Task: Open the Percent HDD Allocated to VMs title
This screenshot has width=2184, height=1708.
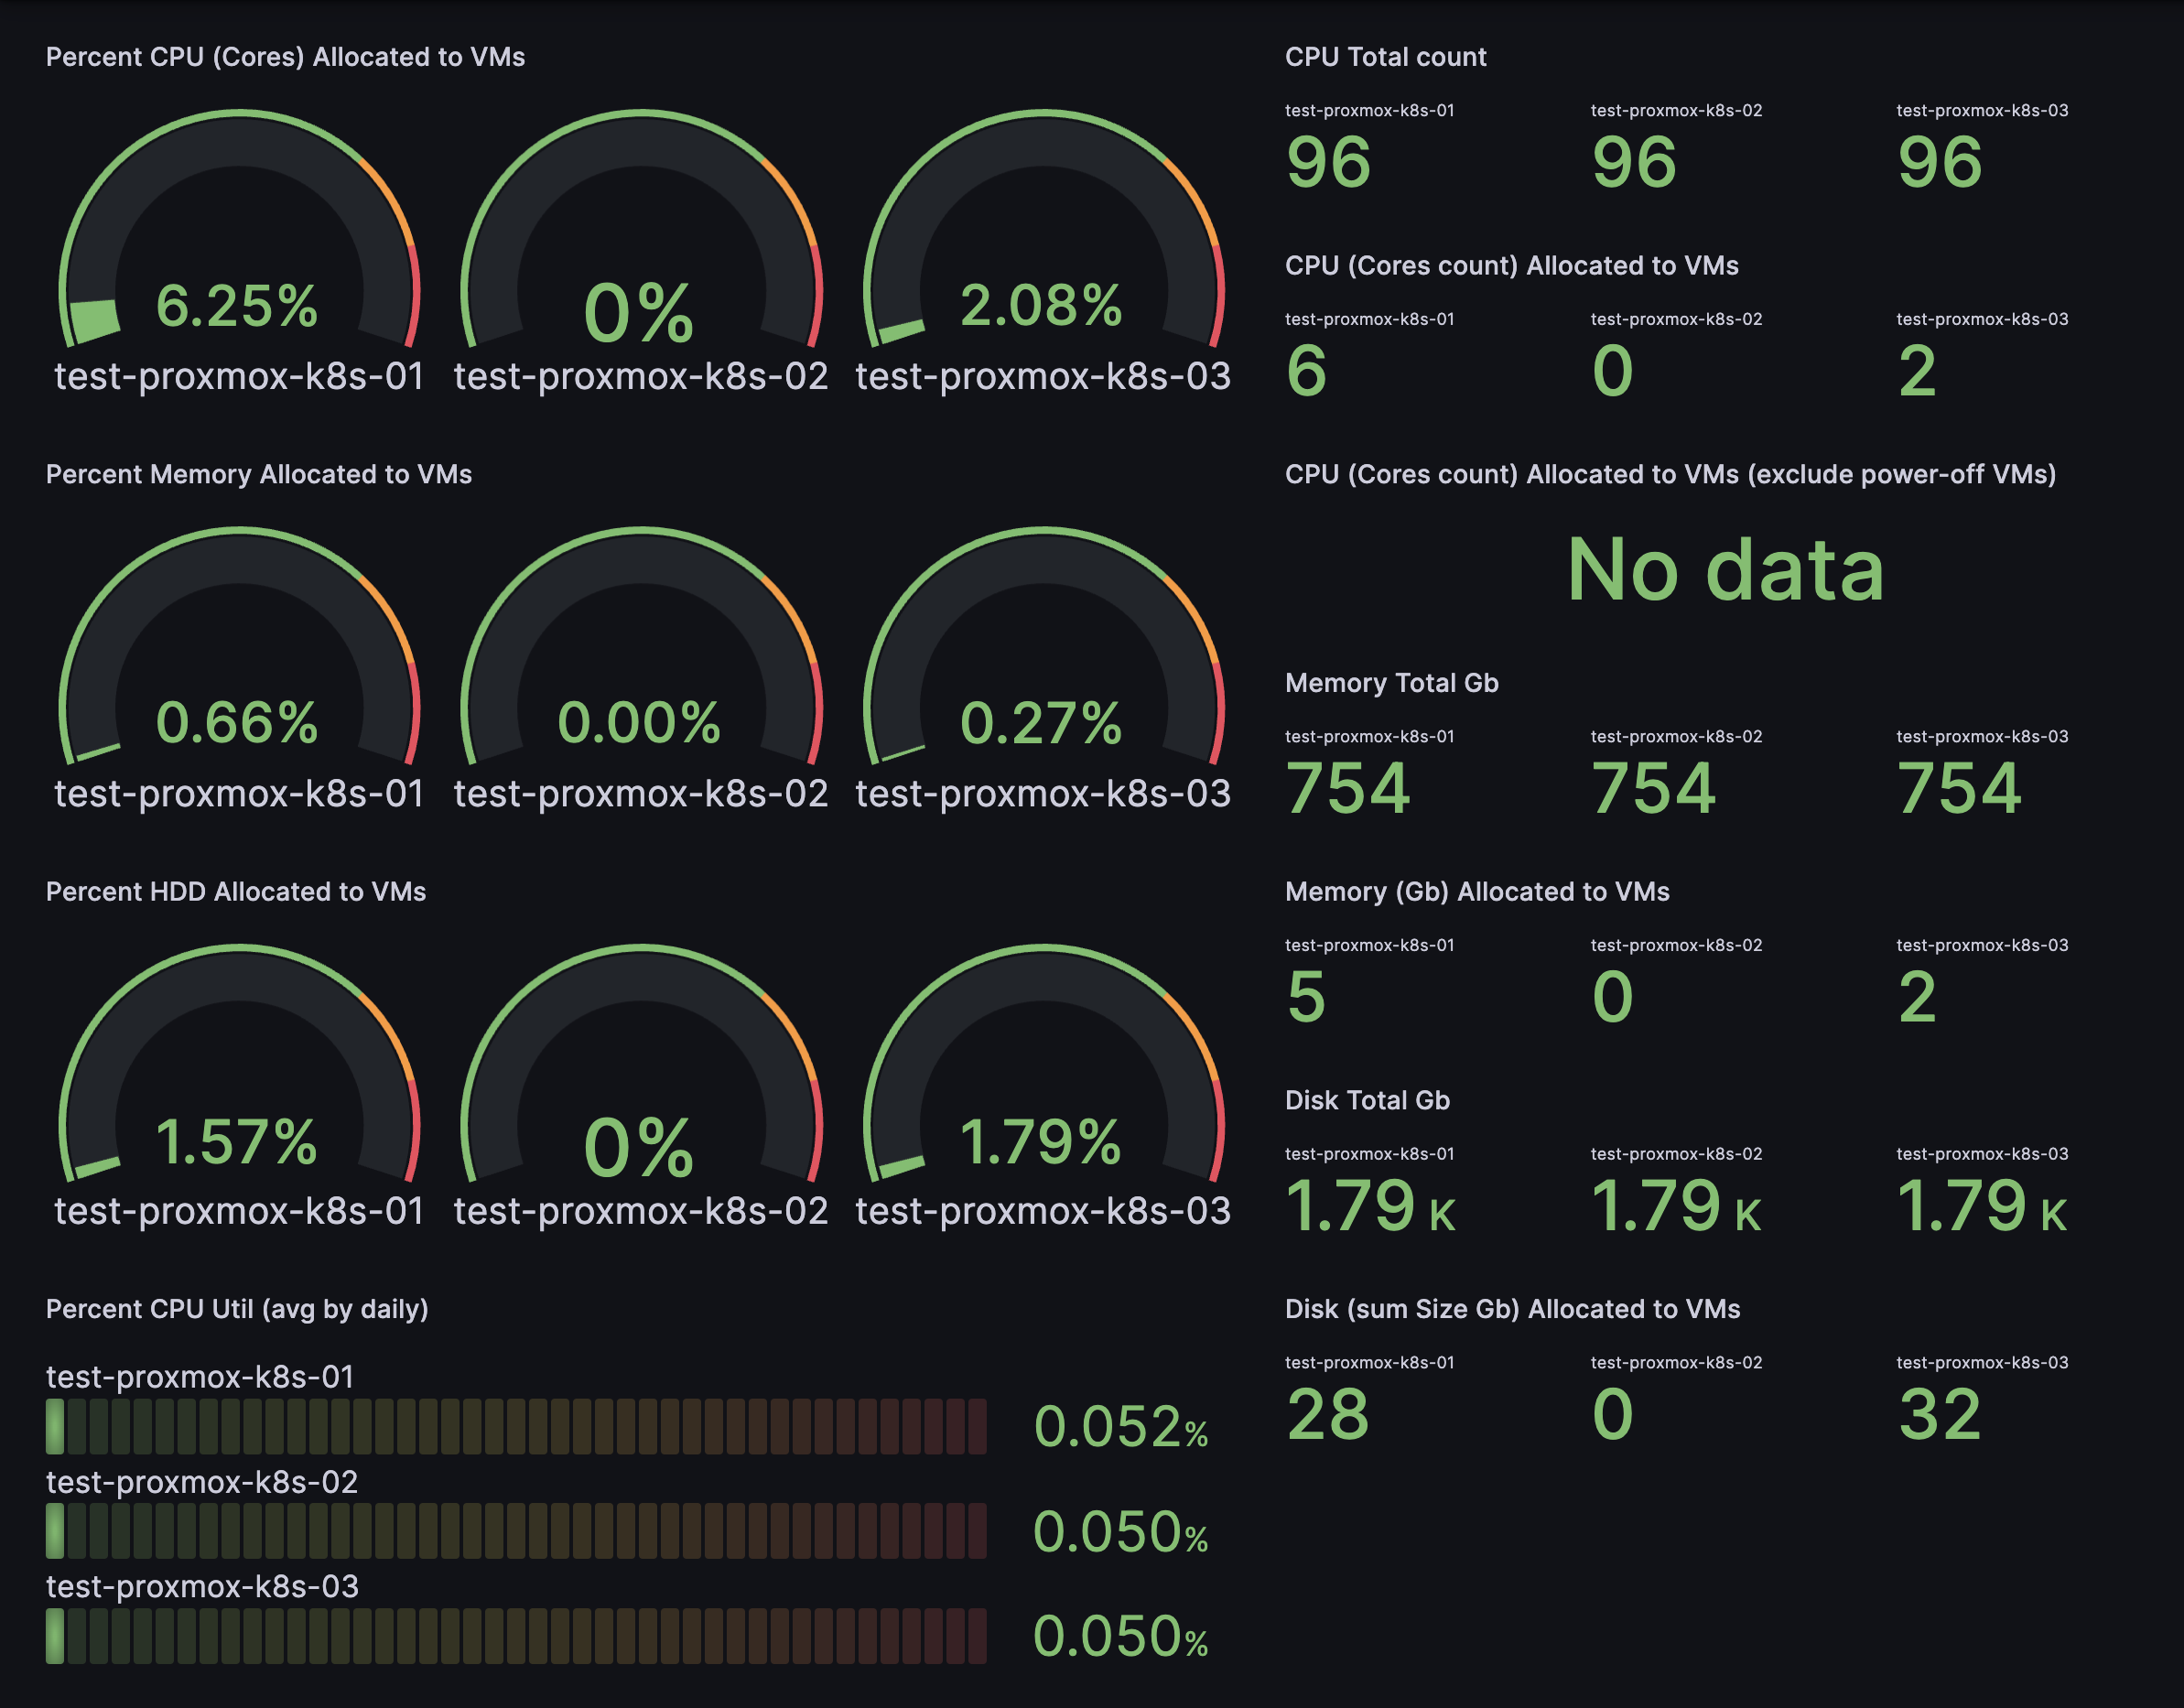Action: (235, 891)
